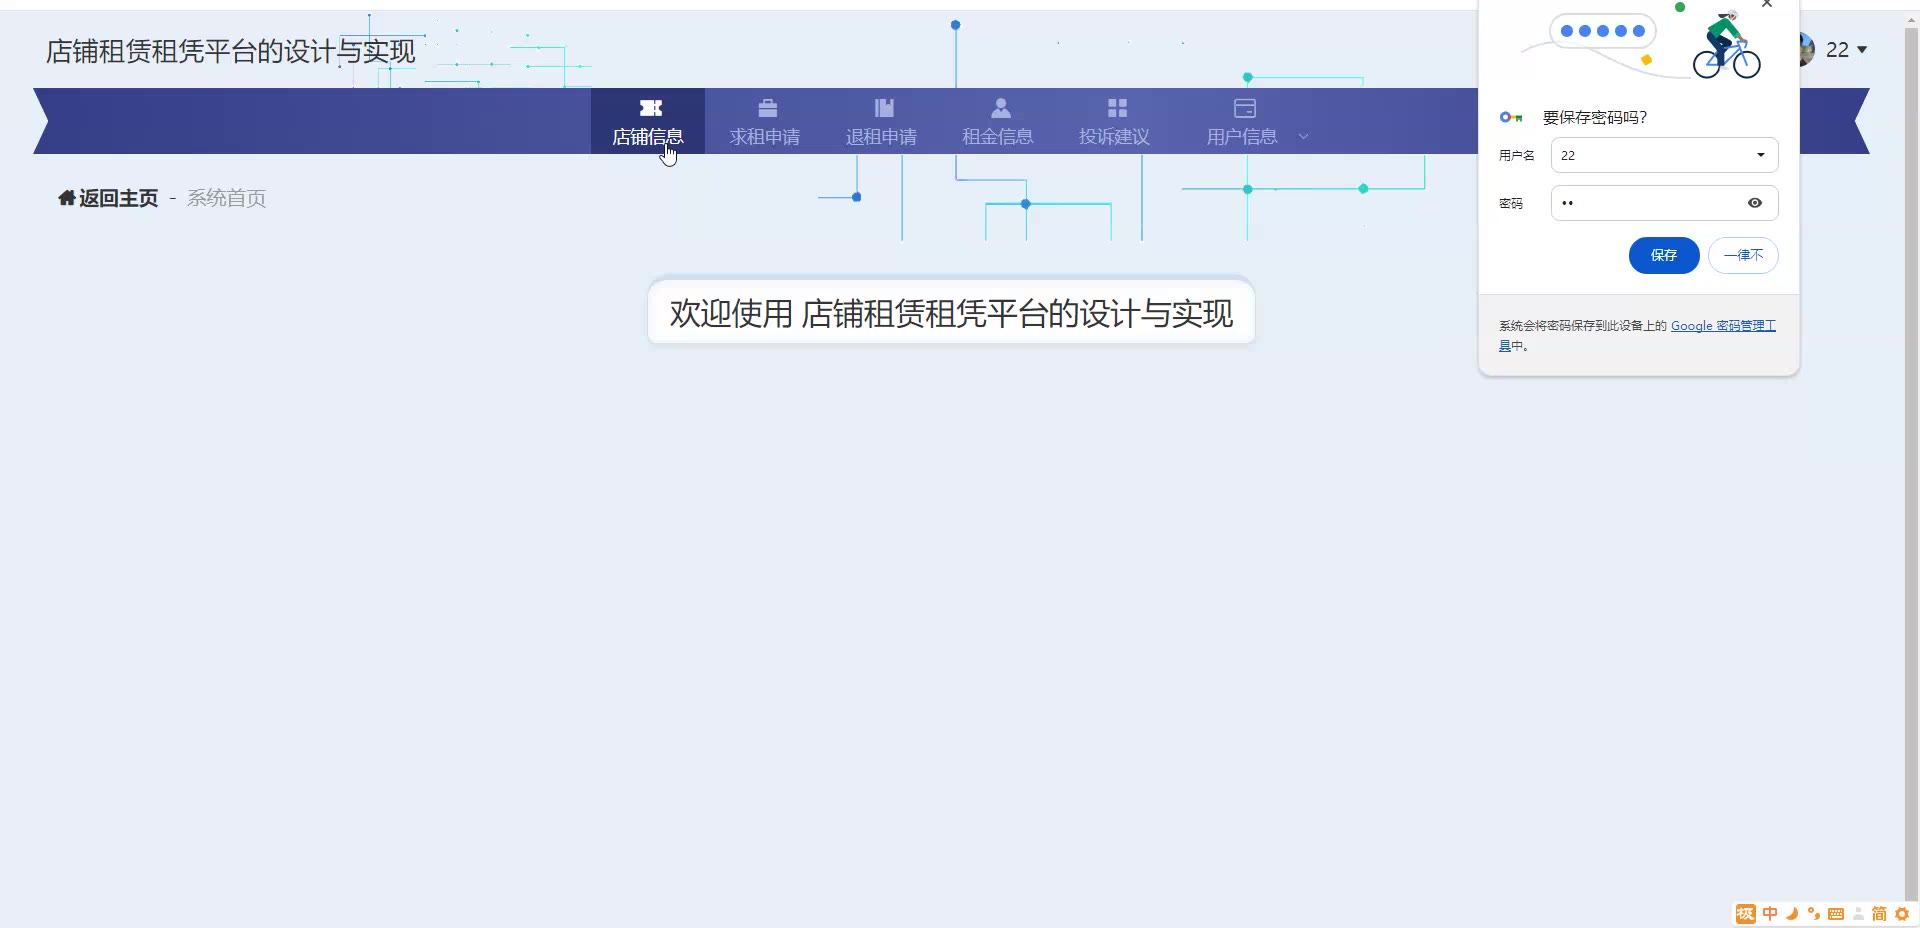Screen dimensions: 1920x928
Task: Close the save password popup
Action: 1767,4
